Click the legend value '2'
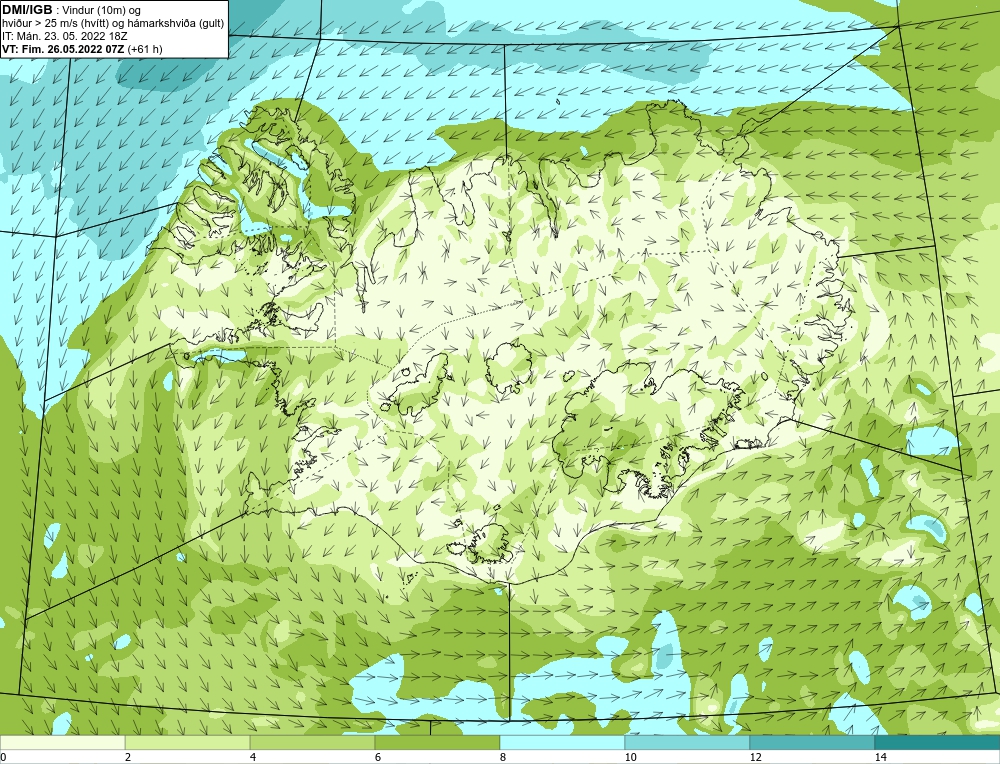This screenshot has width=1000, height=764. (128, 757)
